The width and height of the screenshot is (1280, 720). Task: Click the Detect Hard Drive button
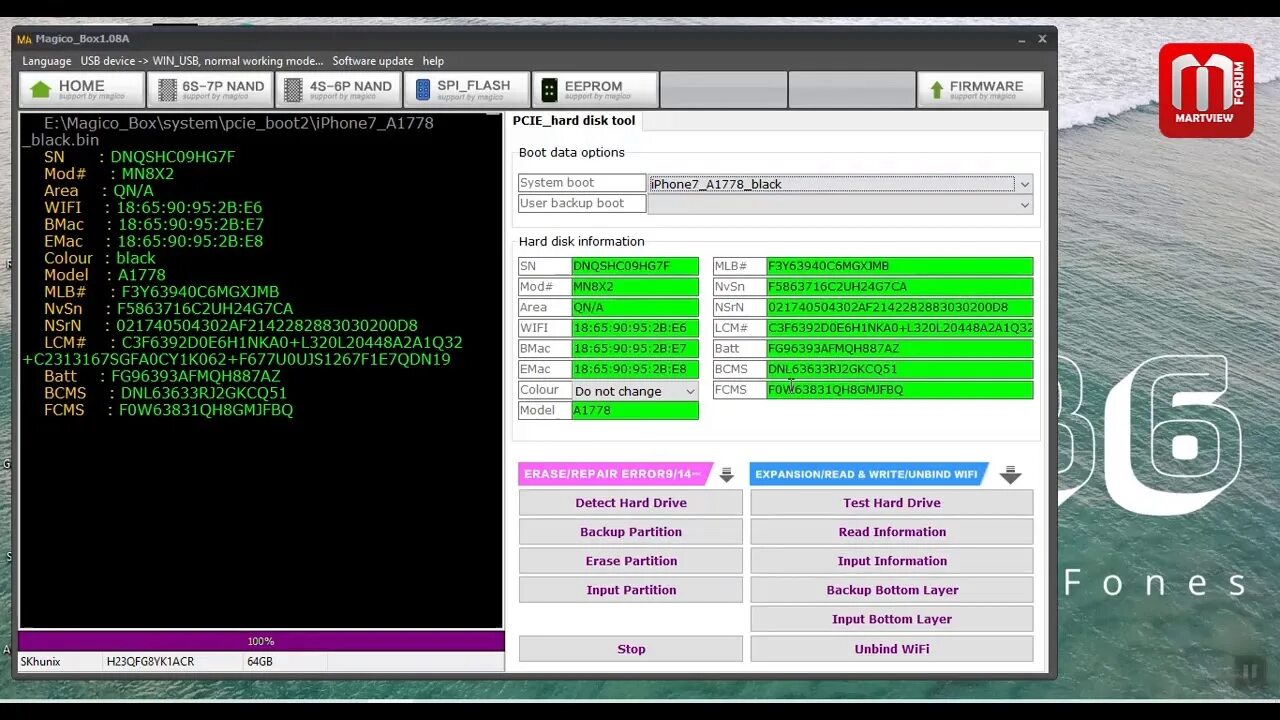pos(631,503)
